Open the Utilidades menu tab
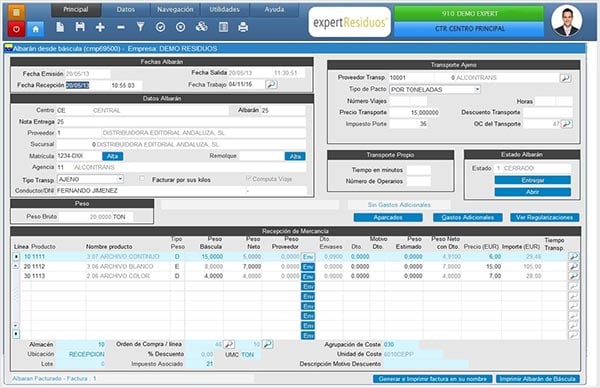 tap(225, 10)
